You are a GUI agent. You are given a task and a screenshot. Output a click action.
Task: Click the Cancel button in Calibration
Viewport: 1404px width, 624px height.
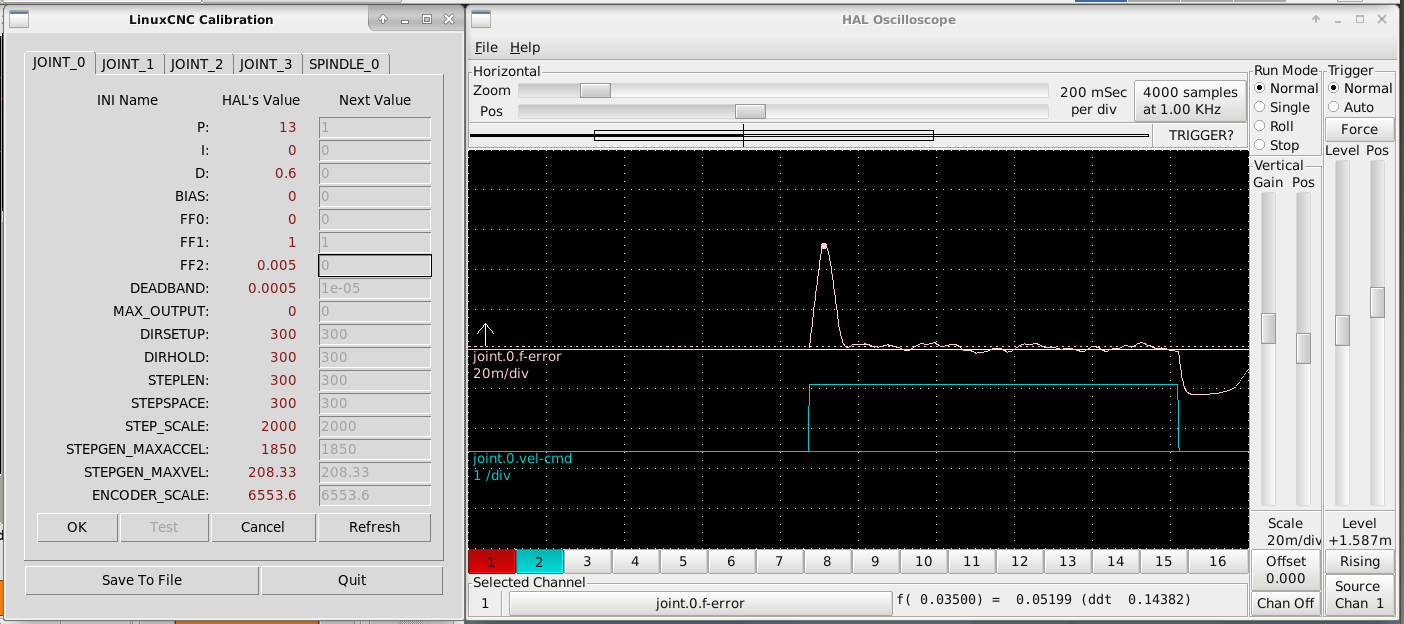tap(263, 527)
